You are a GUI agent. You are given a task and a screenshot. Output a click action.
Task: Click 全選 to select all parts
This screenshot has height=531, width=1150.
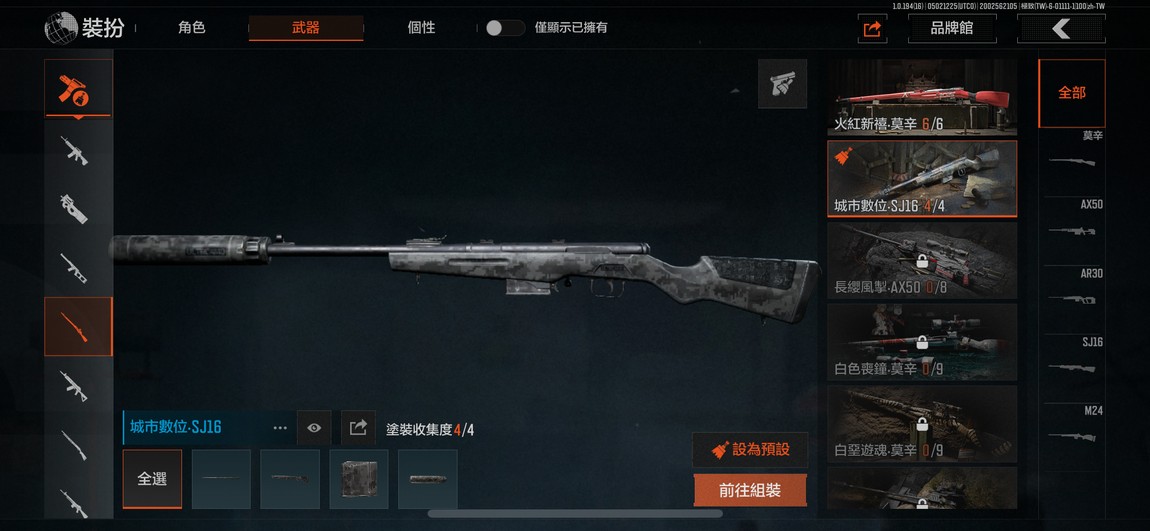click(x=152, y=479)
